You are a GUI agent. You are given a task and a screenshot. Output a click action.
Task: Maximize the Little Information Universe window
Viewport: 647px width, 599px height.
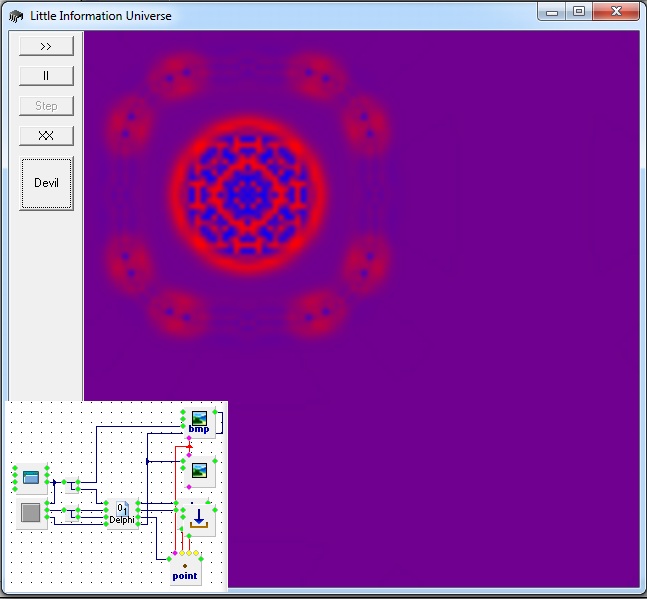[578, 12]
